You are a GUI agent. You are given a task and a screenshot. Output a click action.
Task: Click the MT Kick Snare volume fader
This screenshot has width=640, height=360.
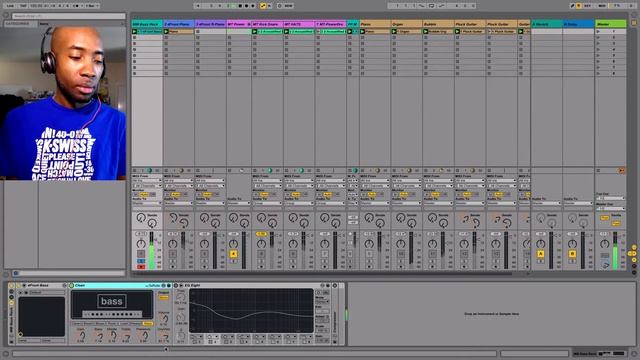(272, 250)
